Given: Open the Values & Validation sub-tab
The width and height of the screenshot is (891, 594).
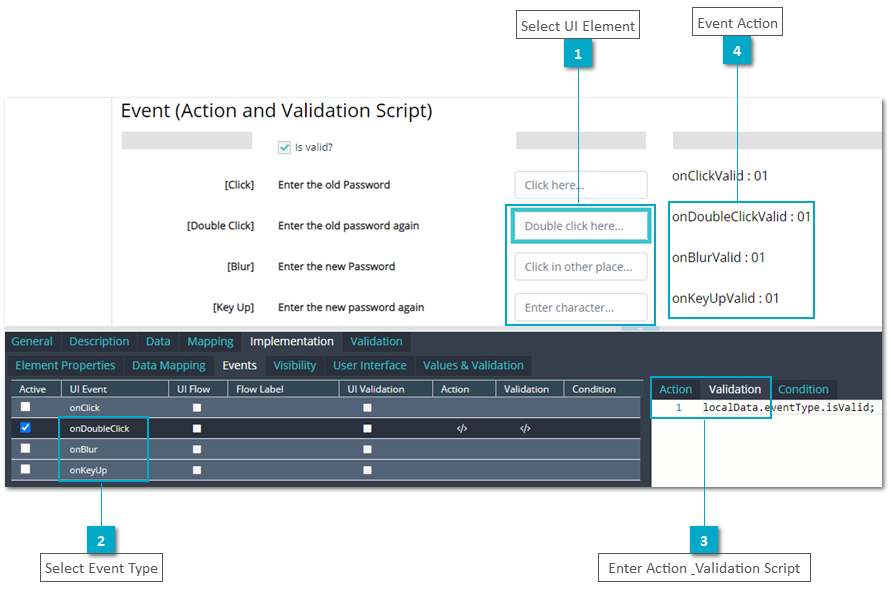Looking at the screenshot, I should (x=473, y=365).
